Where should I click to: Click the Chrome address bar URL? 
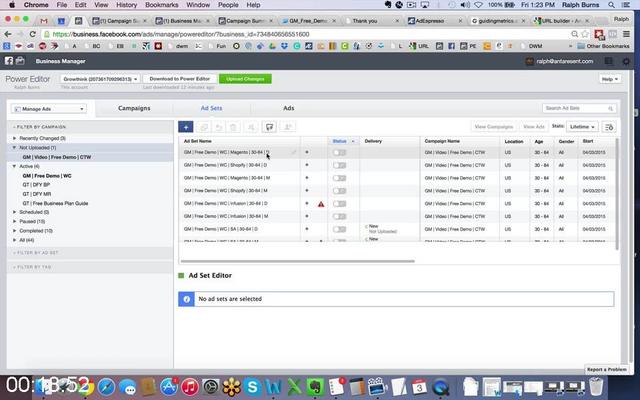point(181,34)
